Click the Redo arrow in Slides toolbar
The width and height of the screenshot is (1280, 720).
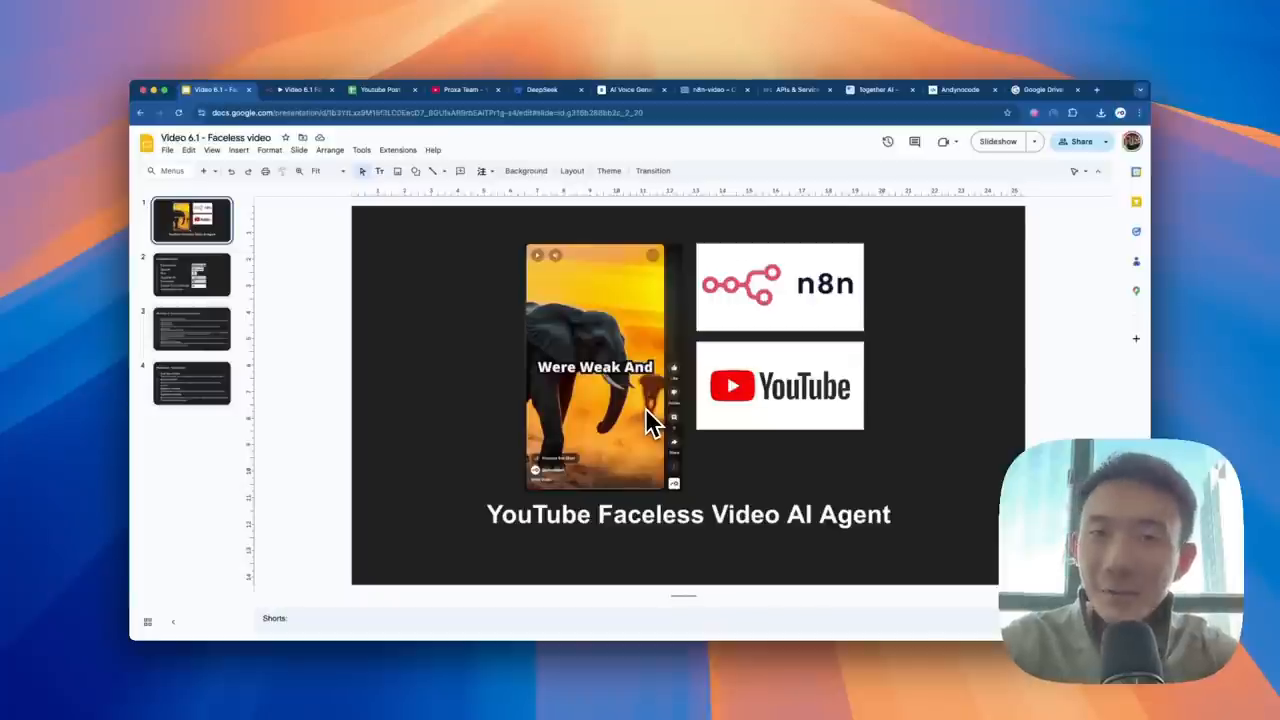point(248,171)
